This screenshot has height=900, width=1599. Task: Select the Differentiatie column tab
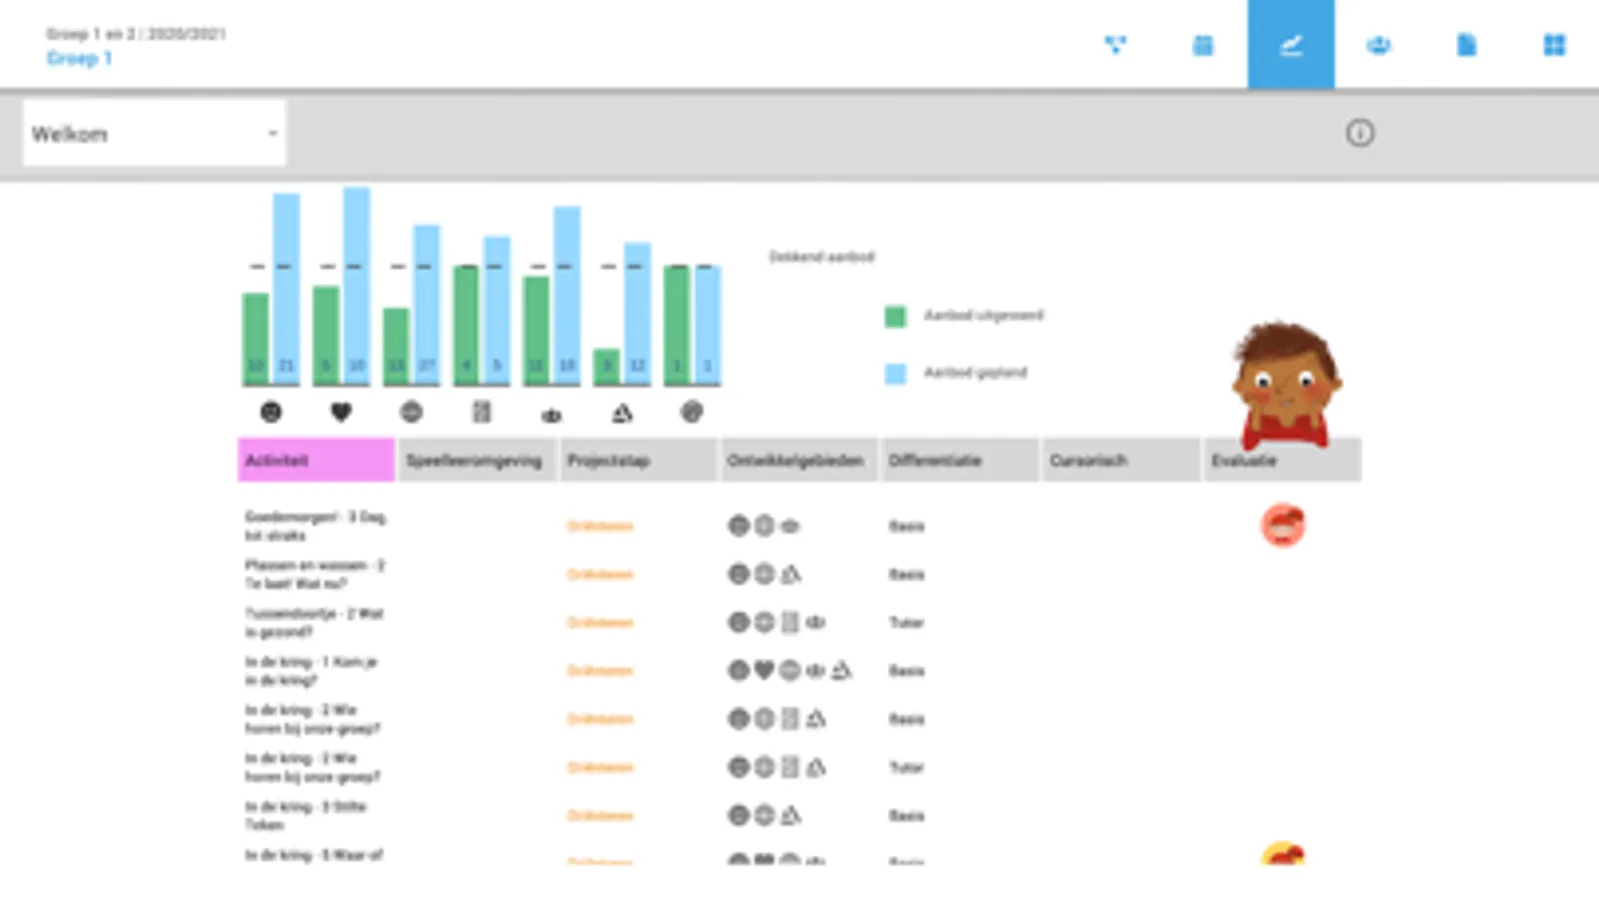click(960, 460)
